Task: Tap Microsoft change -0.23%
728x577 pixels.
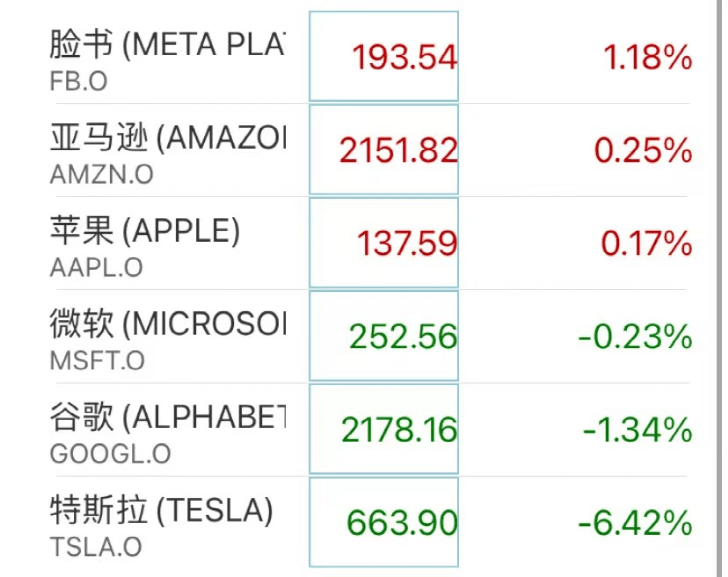Action: pyautogui.click(x=635, y=337)
